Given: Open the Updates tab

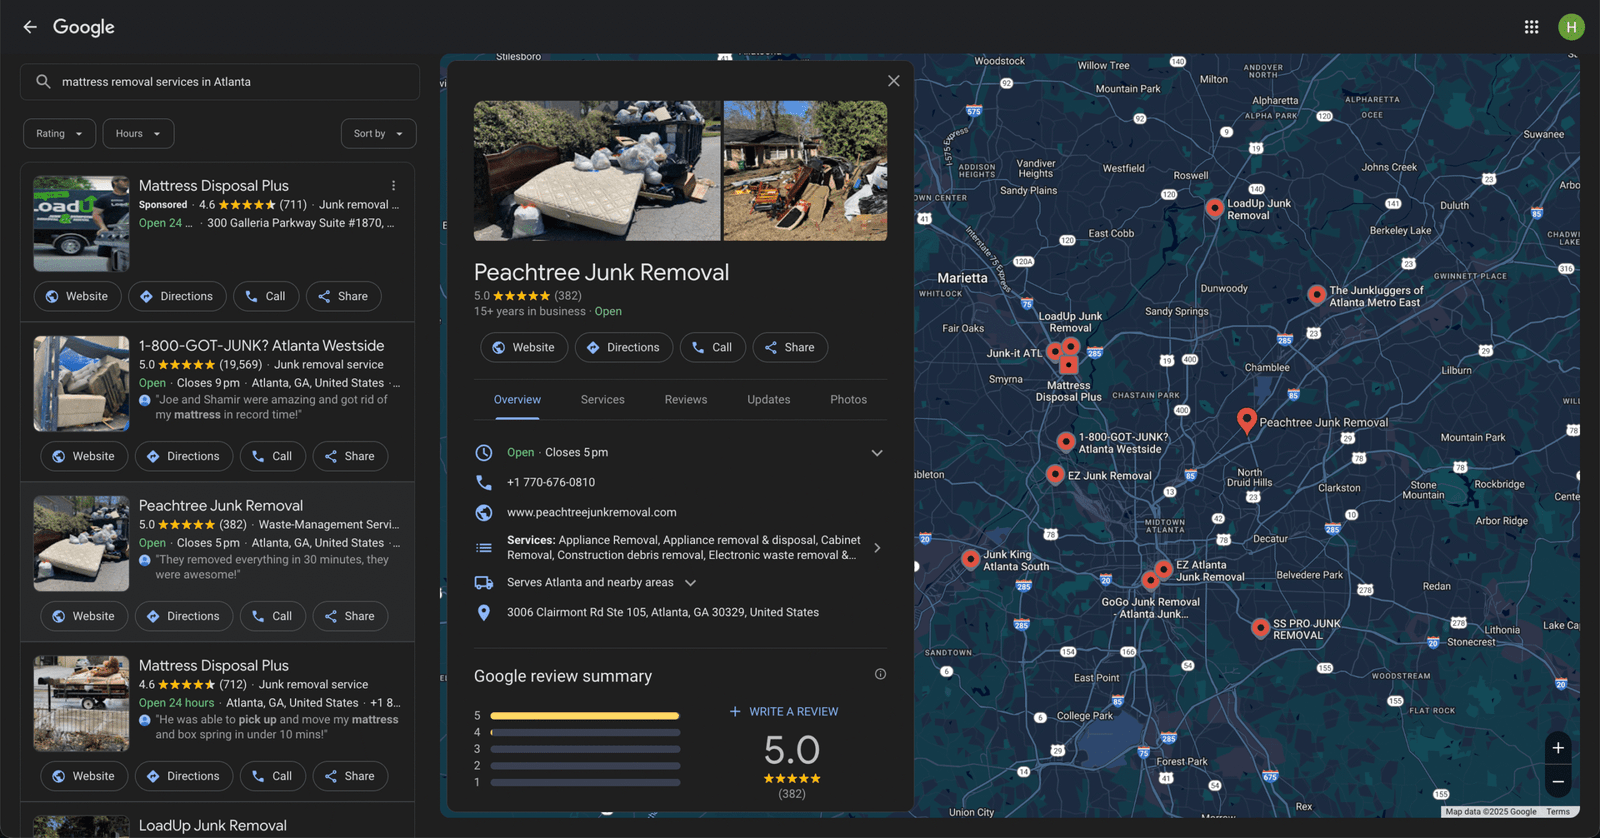Looking at the screenshot, I should pyautogui.click(x=769, y=400).
